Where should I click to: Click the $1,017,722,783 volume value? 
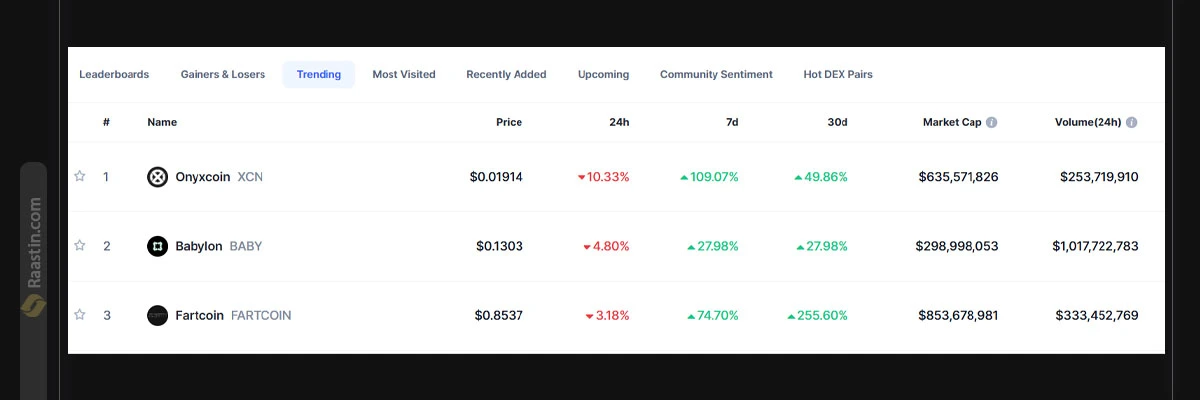(x=1095, y=246)
